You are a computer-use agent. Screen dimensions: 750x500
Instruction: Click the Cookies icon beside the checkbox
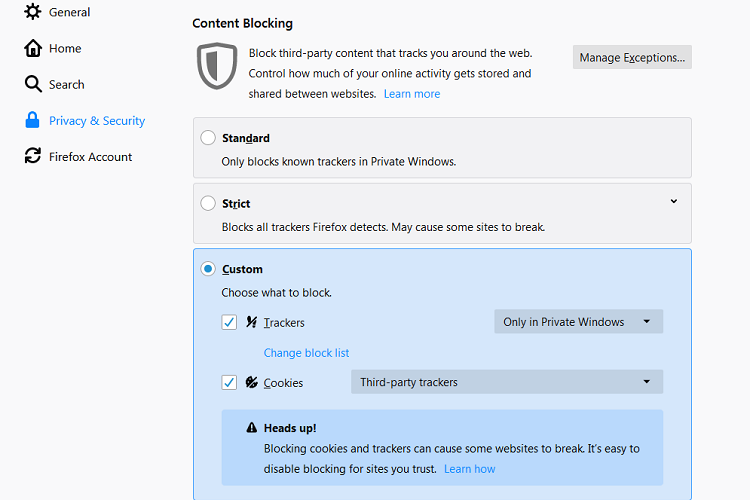click(252, 382)
